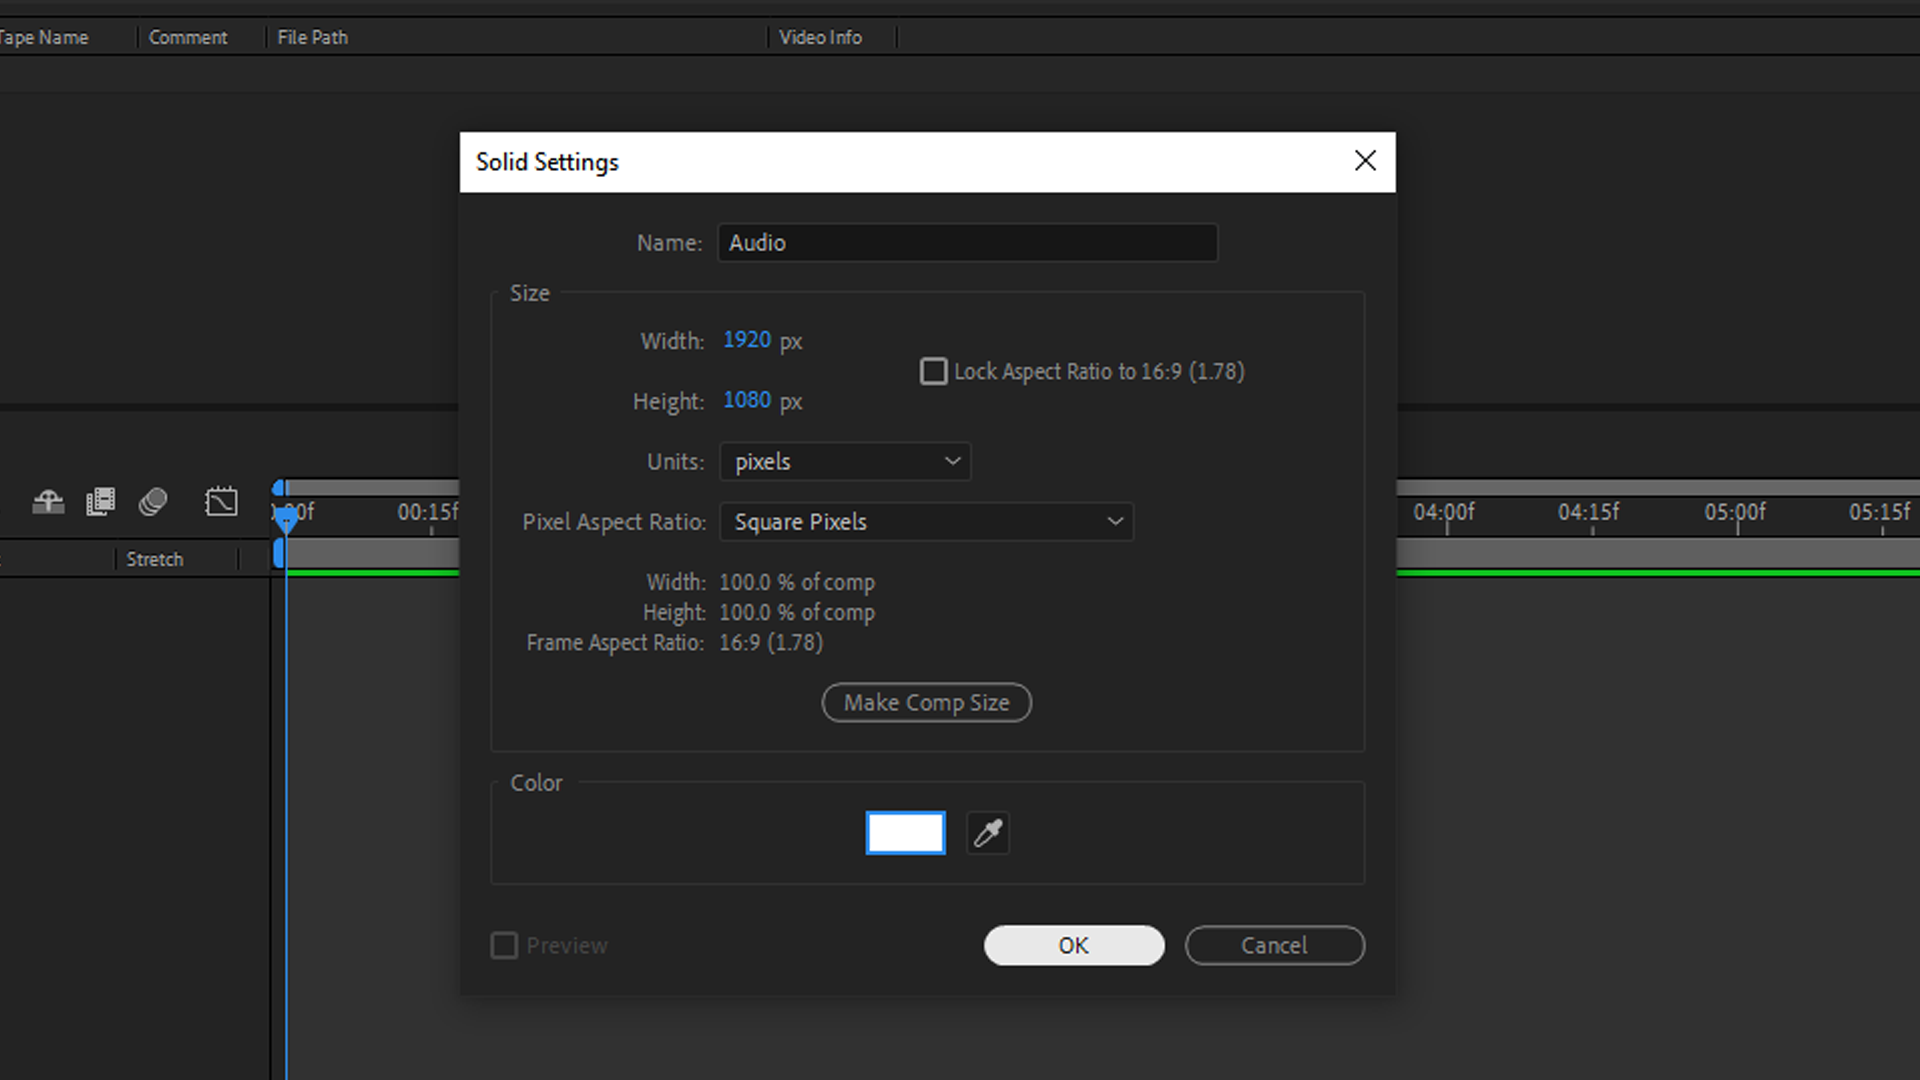Select the Eyedropper color picker tool
The height and width of the screenshot is (1080, 1920).
(988, 832)
